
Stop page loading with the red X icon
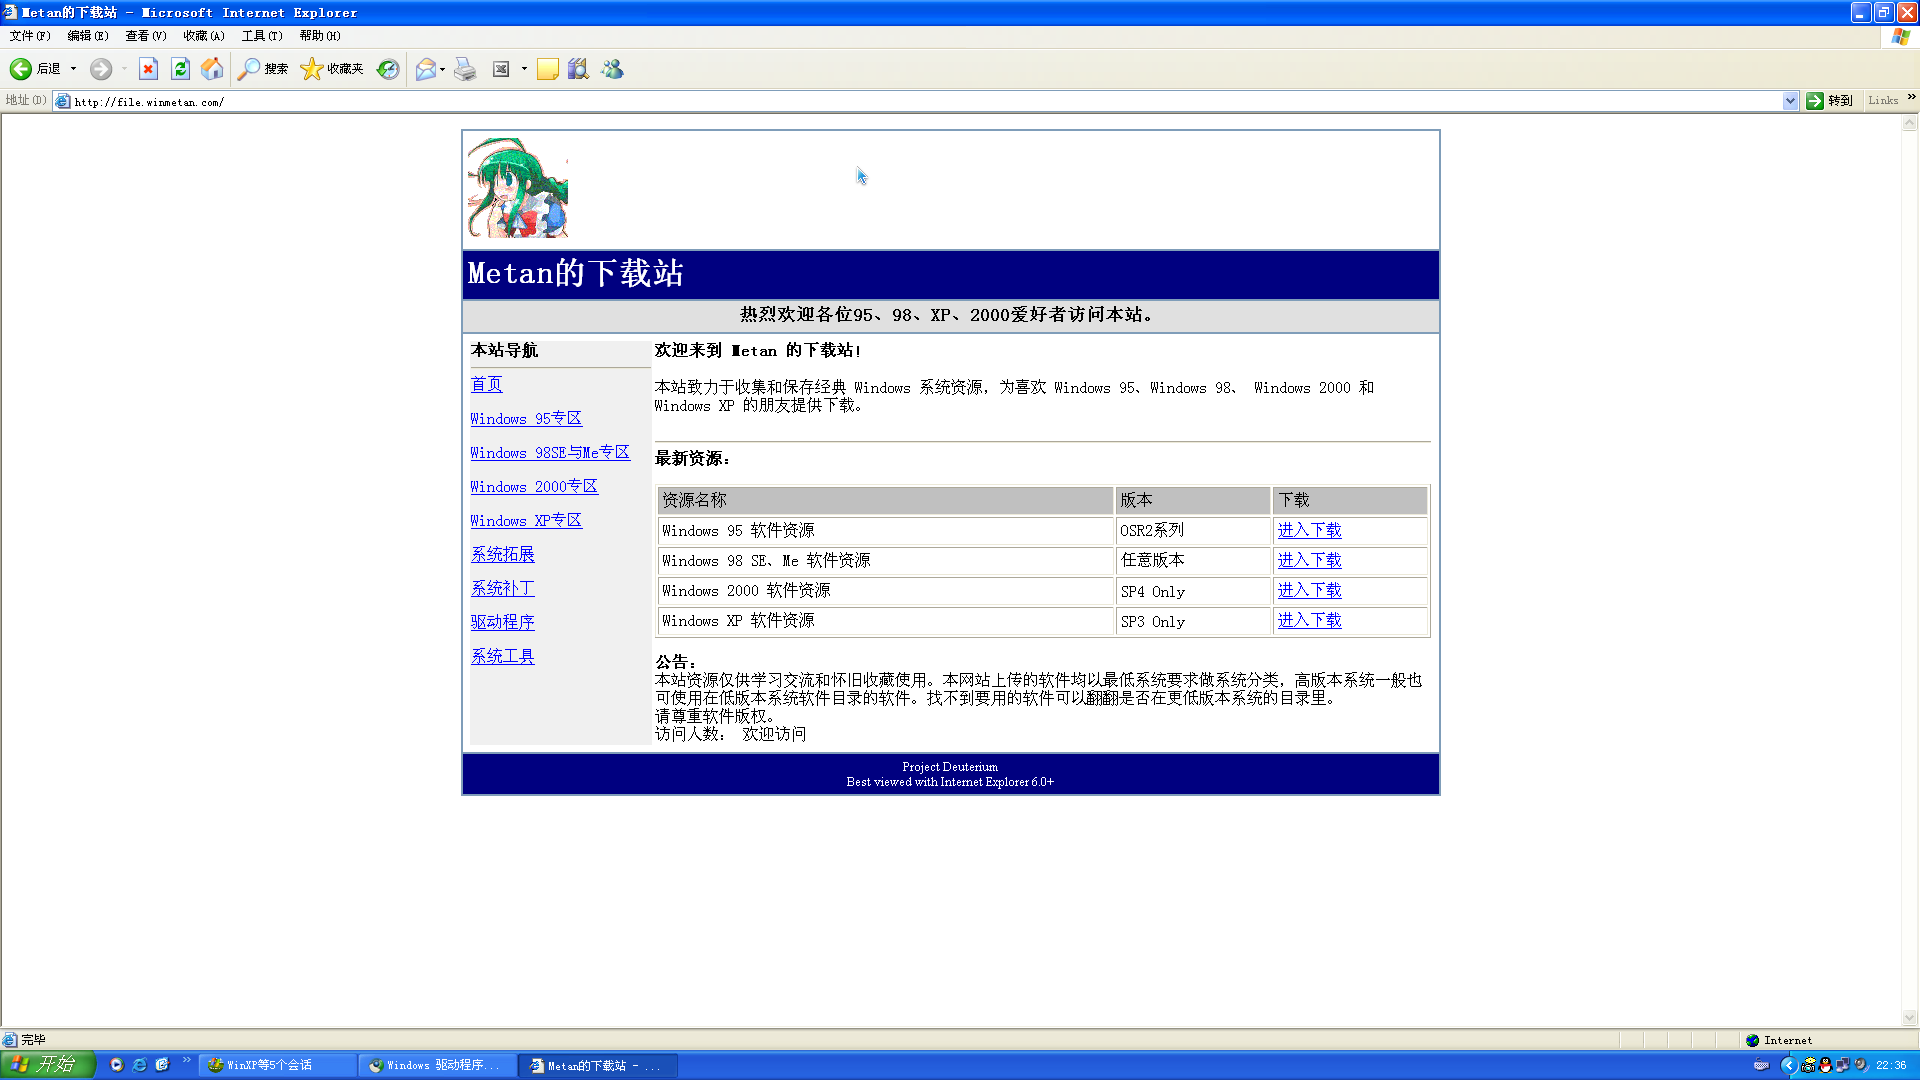pyautogui.click(x=148, y=69)
